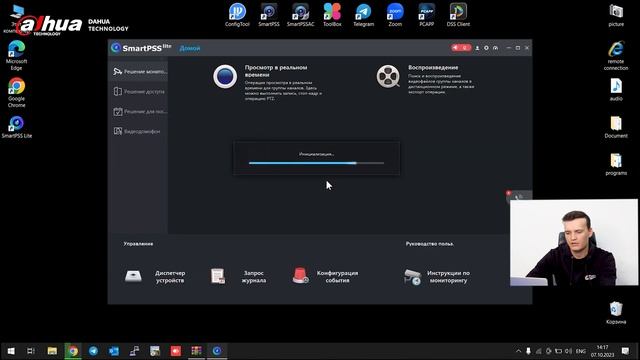Image resolution: width=640 pixels, height=360 pixels.
Task: Open the Windows Start menu
Action: [x=11, y=351]
